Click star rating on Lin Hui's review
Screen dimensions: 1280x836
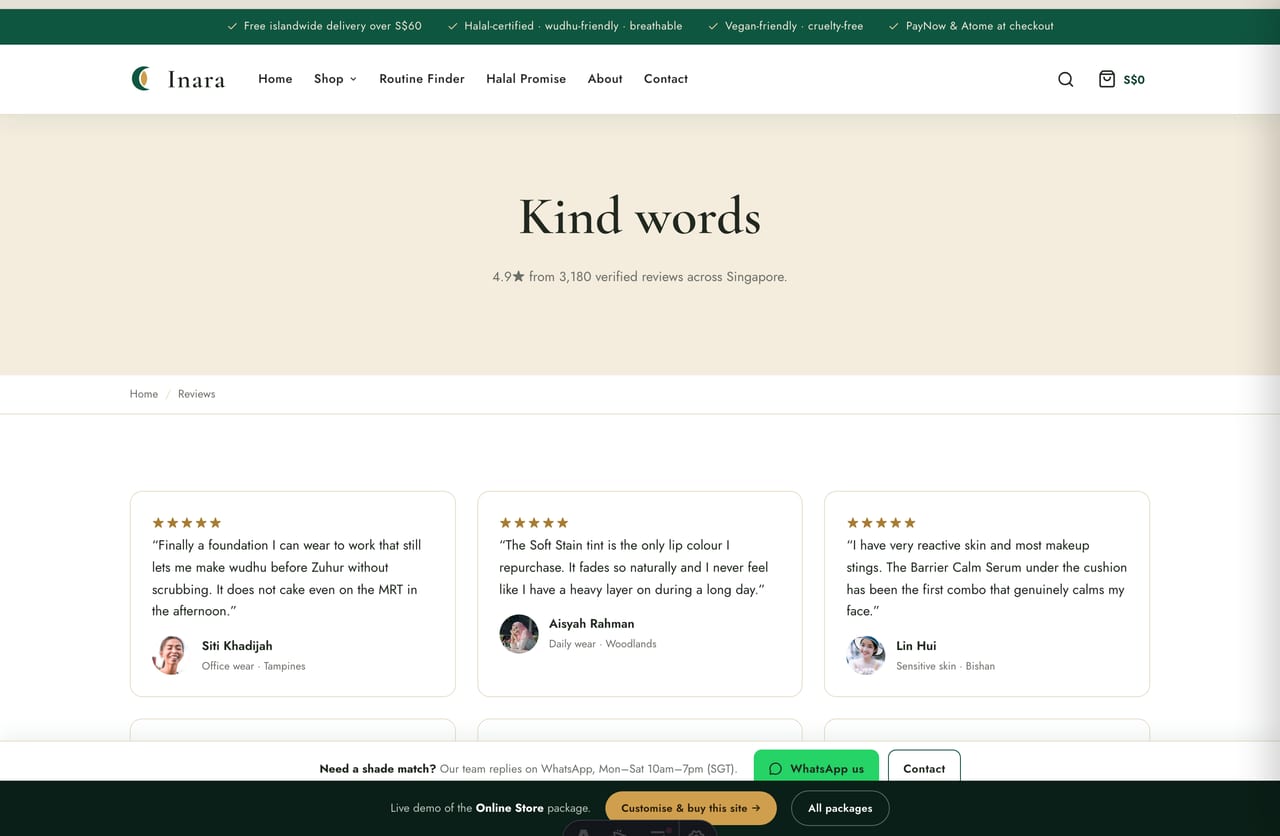pos(881,522)
